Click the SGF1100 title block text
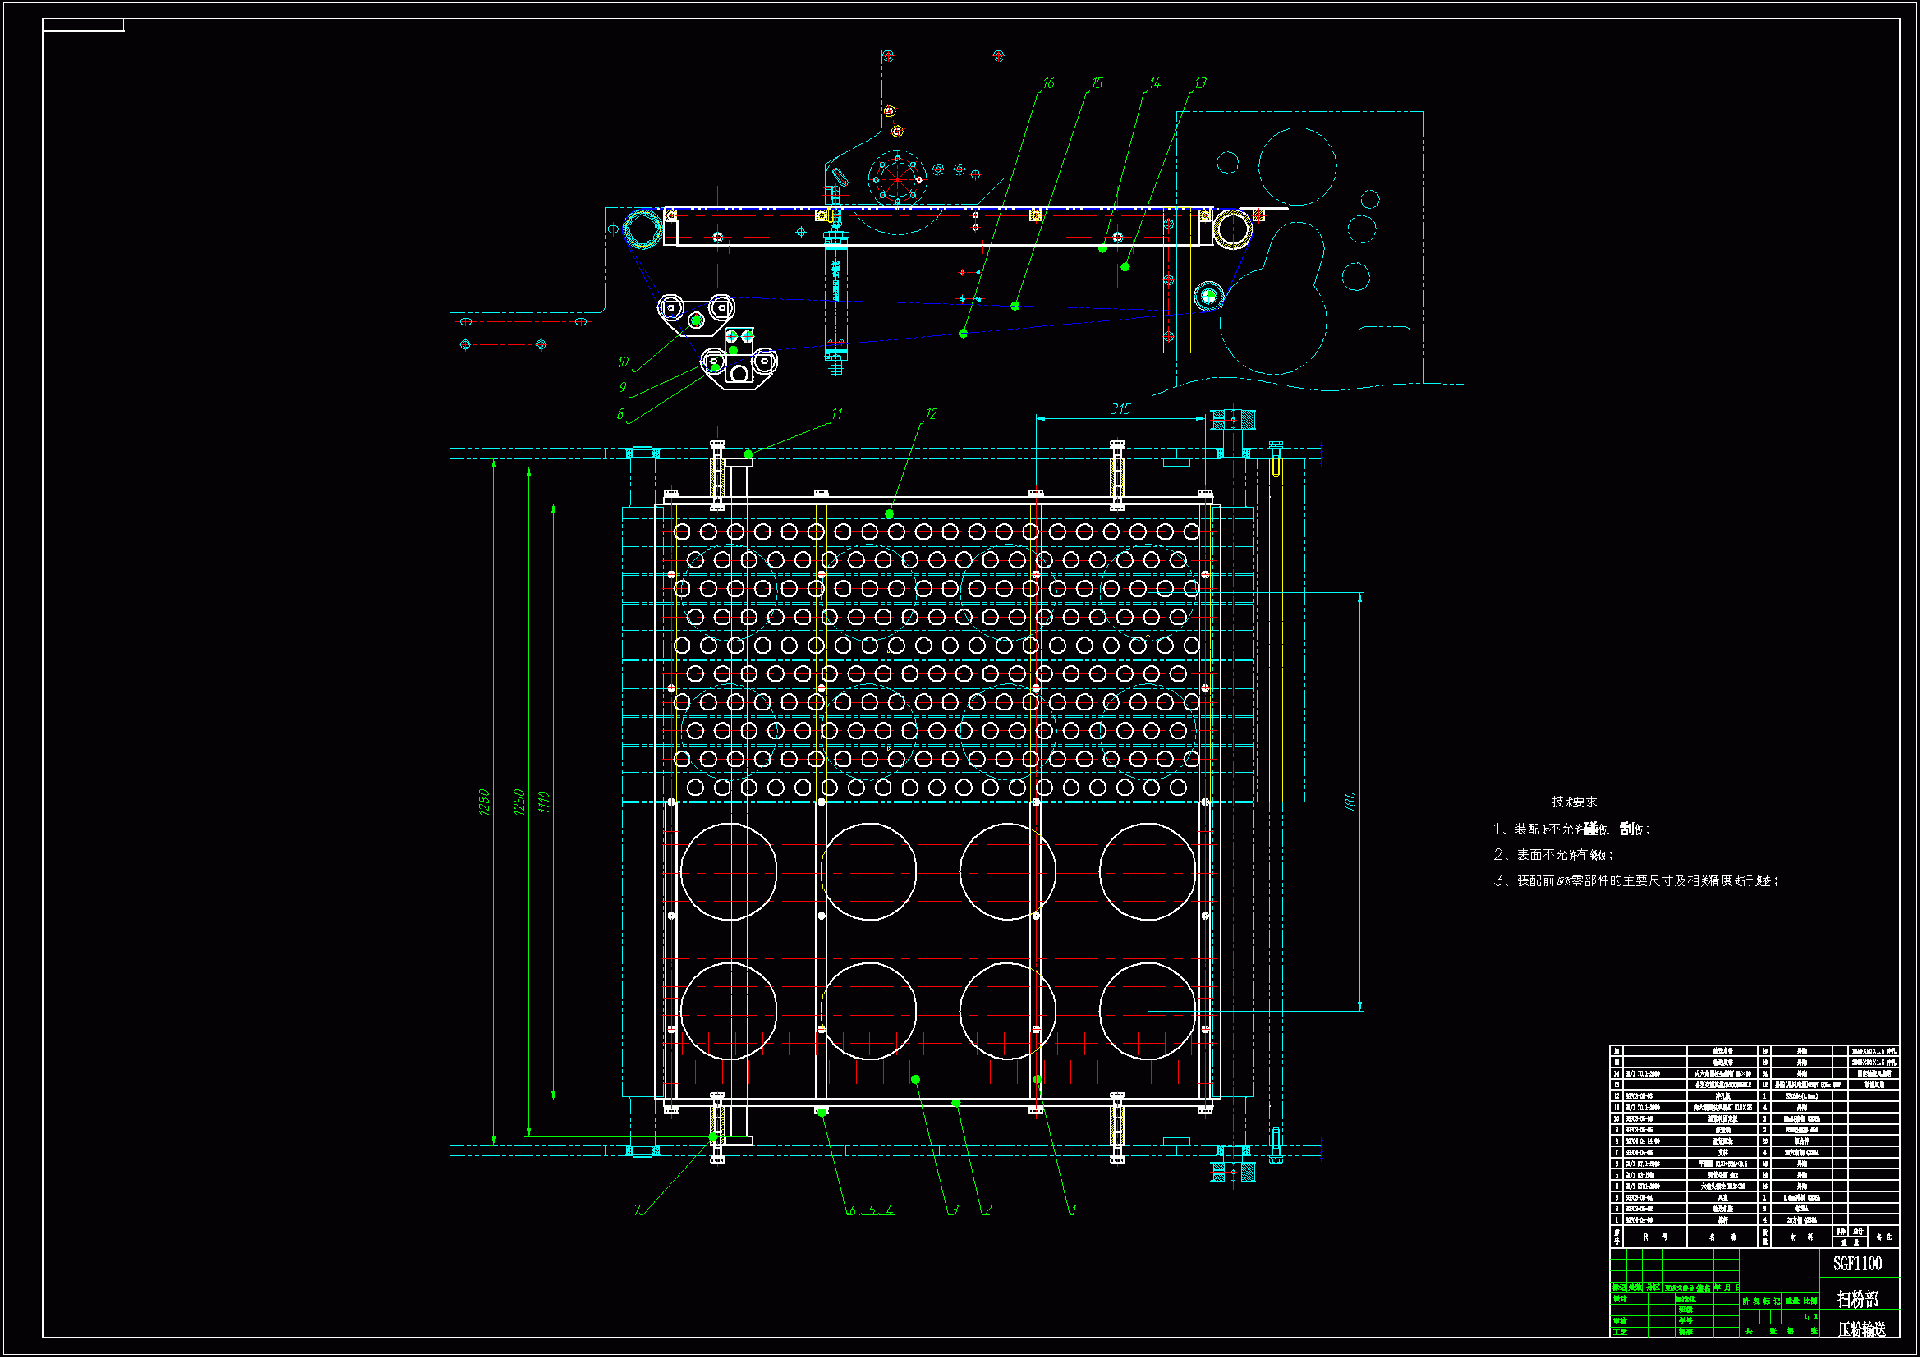1920x1357 pixels. click(x=1857, y=1263)
